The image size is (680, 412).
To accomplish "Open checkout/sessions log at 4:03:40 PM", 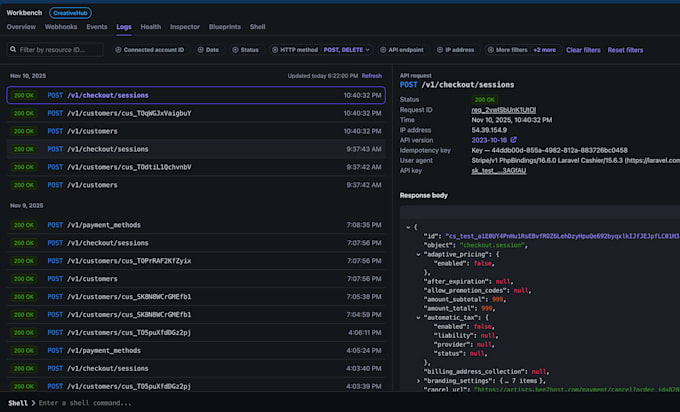I will click(196, 368).
